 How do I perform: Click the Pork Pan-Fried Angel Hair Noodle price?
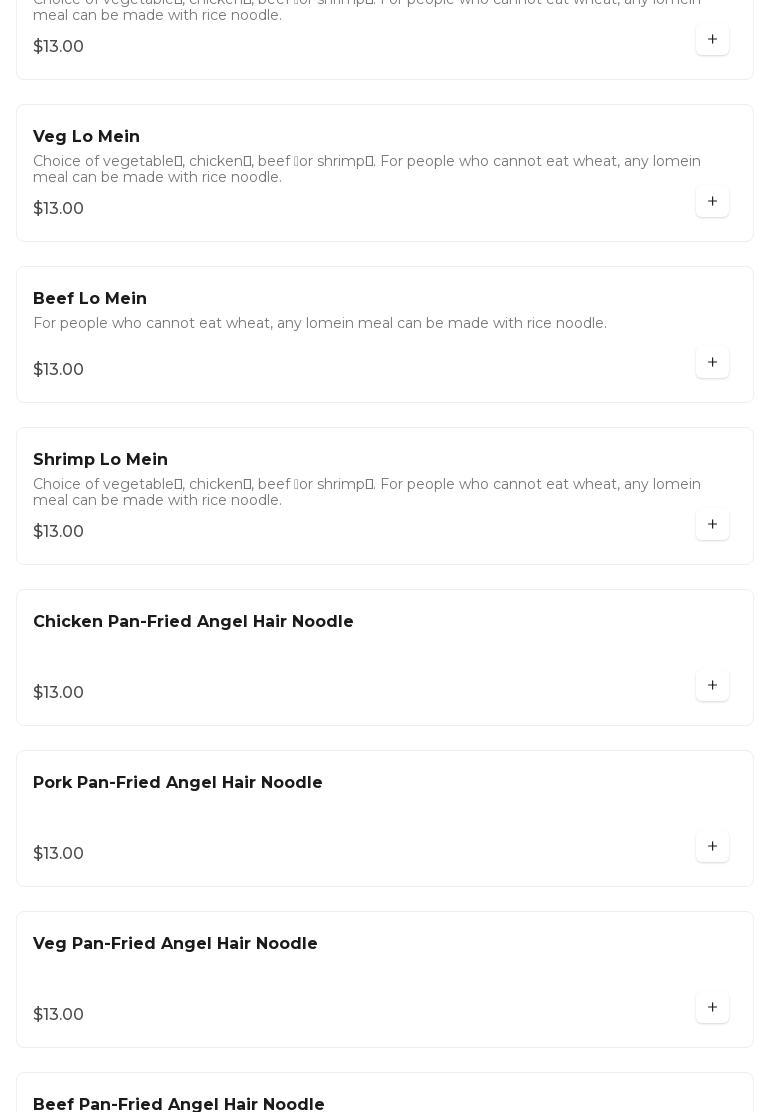coord(58,854)
